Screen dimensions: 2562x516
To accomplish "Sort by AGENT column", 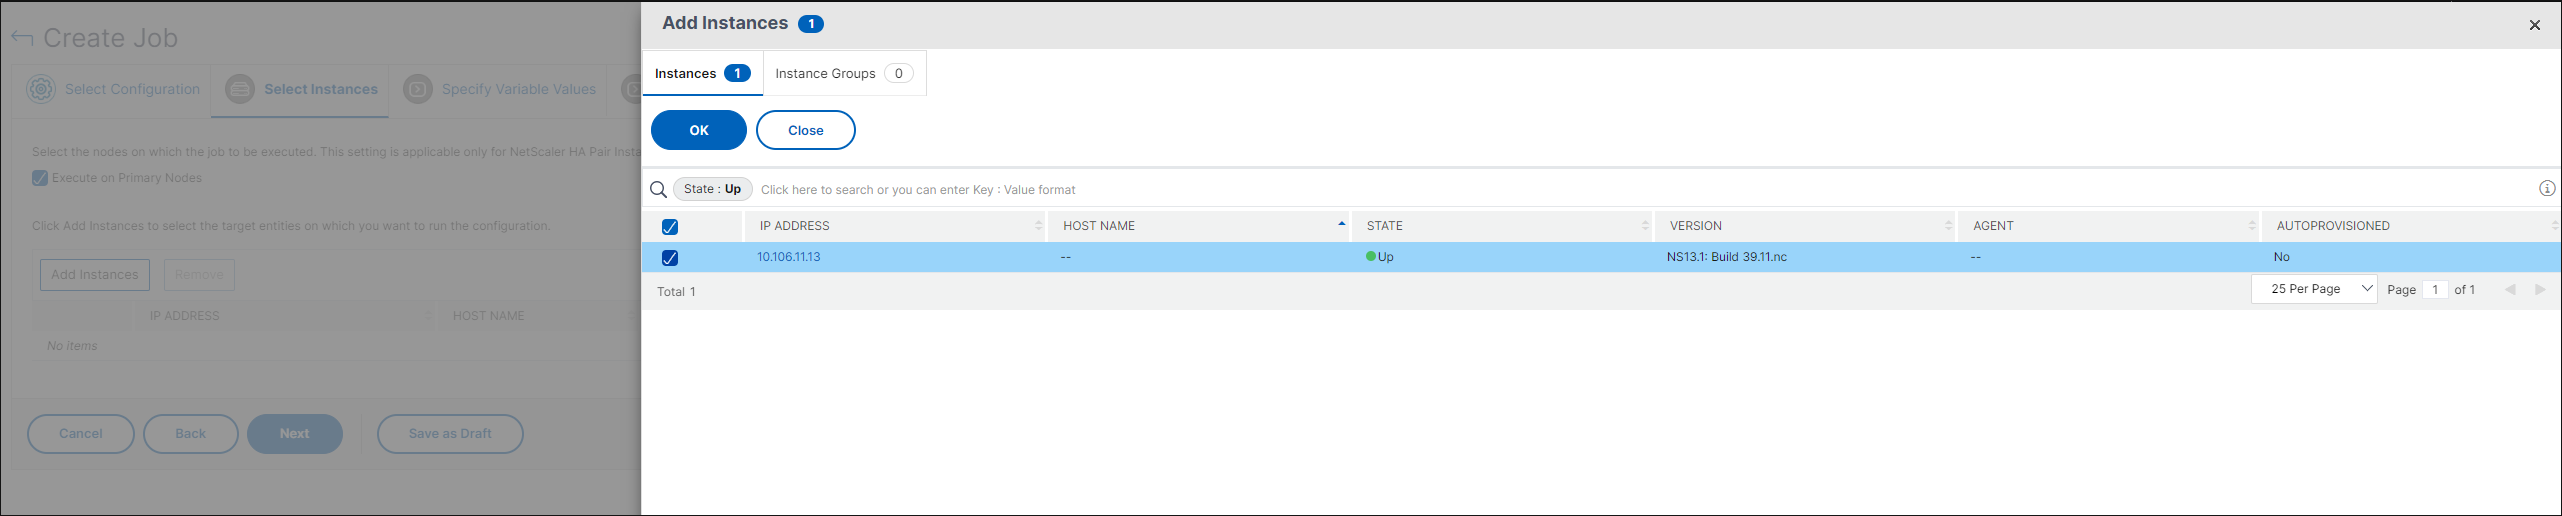I will coord(2110,226).
